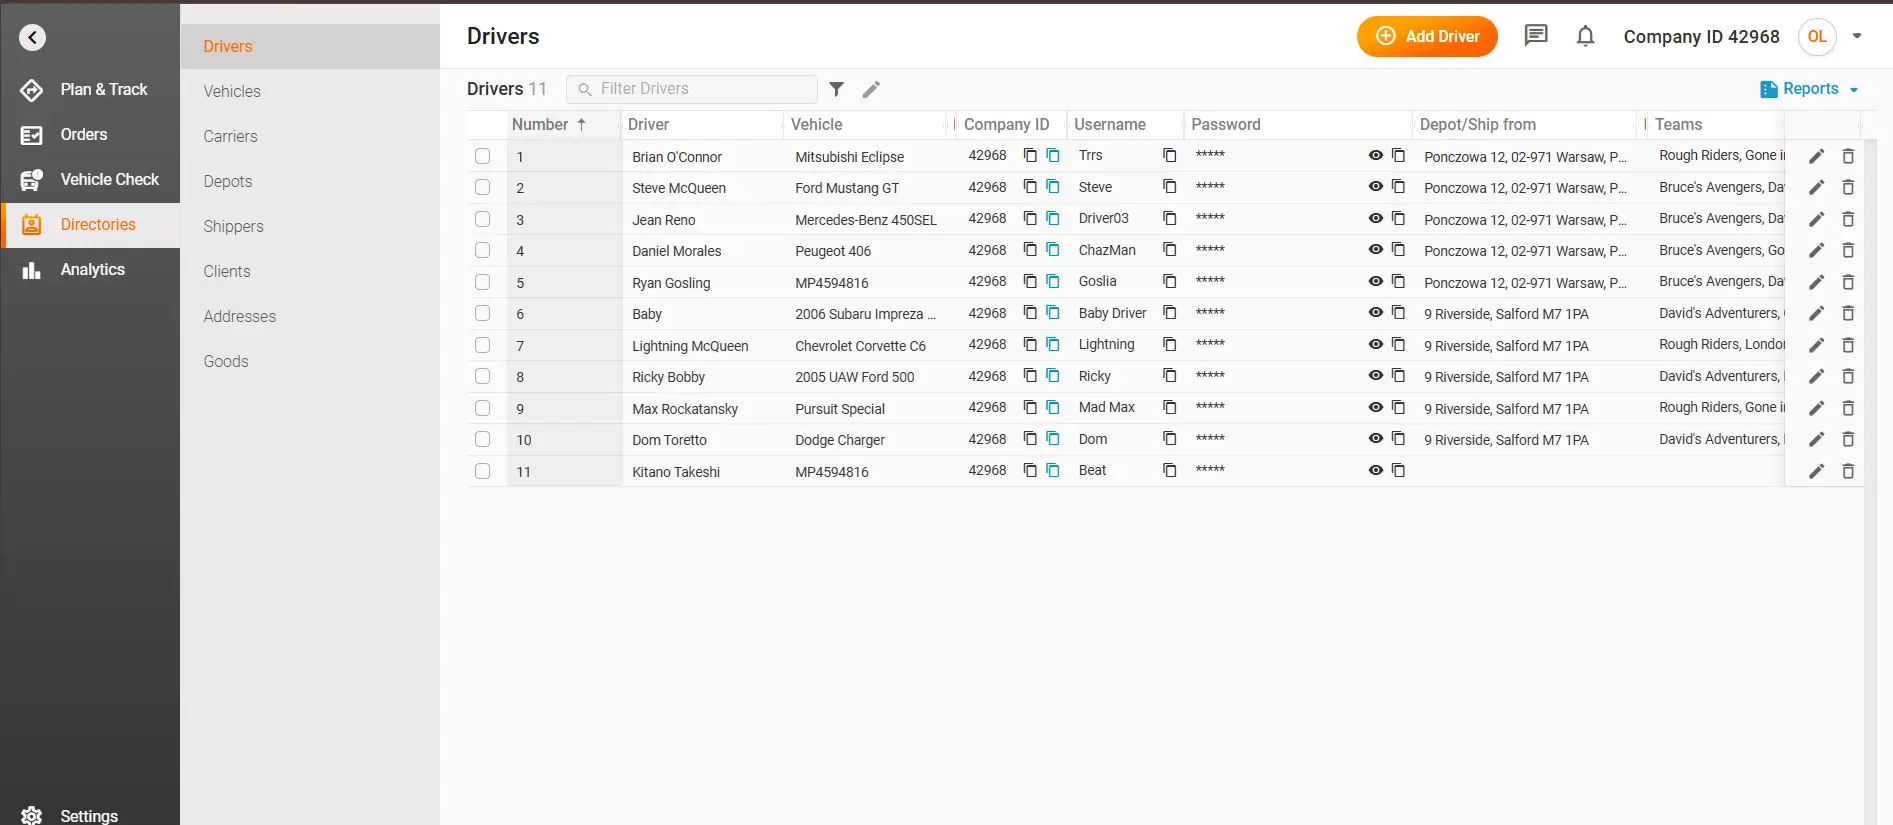Click the filter funnel icon
Viewport: 1893px width, 825px height.
coord(837,89)
